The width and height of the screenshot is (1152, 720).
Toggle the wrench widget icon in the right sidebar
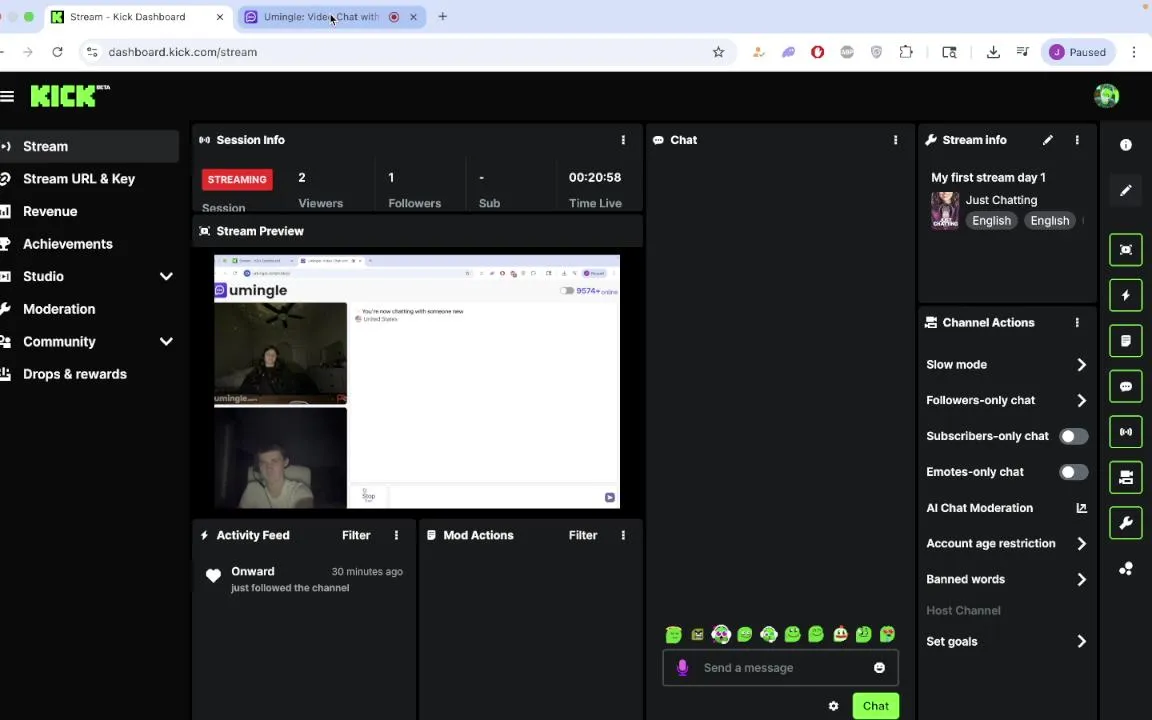(x=1126, y=523)
